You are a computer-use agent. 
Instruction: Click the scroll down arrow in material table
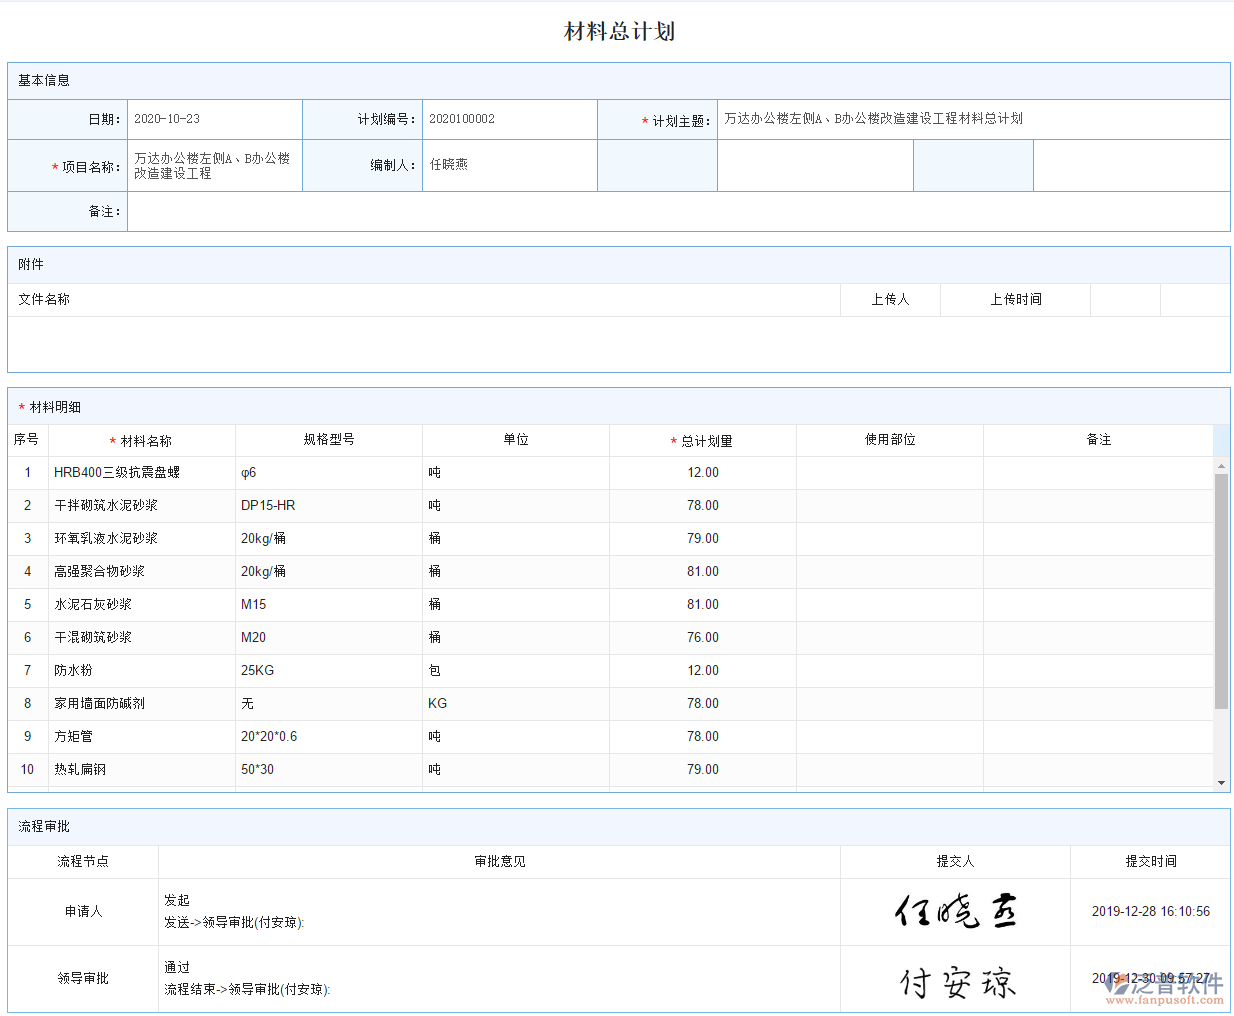[x=1221, y=783]
